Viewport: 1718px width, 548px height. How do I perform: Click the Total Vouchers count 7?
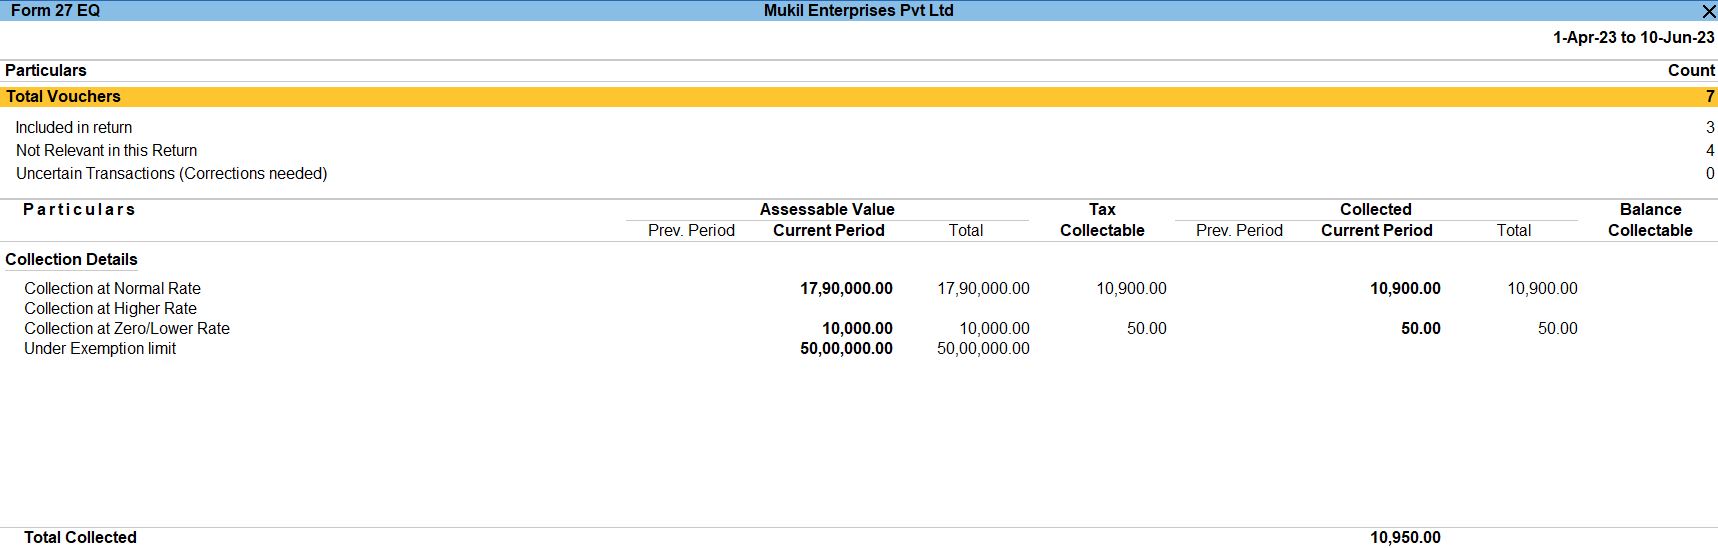click(x=1710, y=96)
